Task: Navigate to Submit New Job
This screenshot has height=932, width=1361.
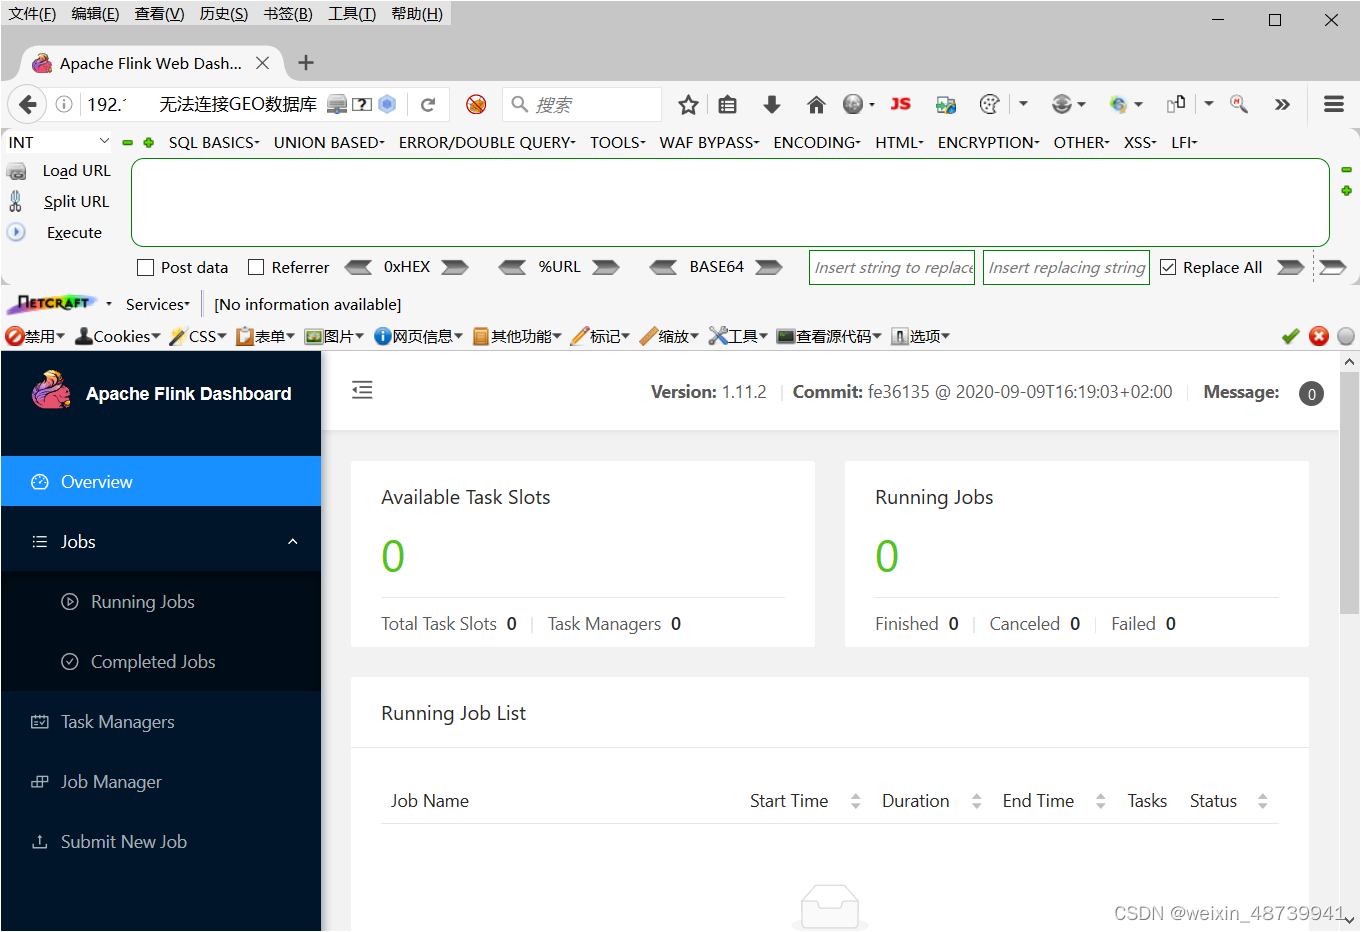Action: [124, 841]
